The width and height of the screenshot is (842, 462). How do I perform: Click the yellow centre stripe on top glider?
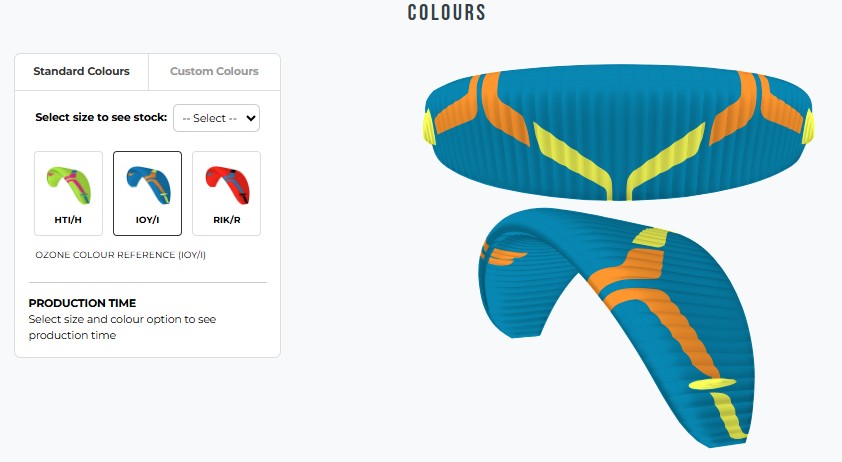tap(619, 161)
